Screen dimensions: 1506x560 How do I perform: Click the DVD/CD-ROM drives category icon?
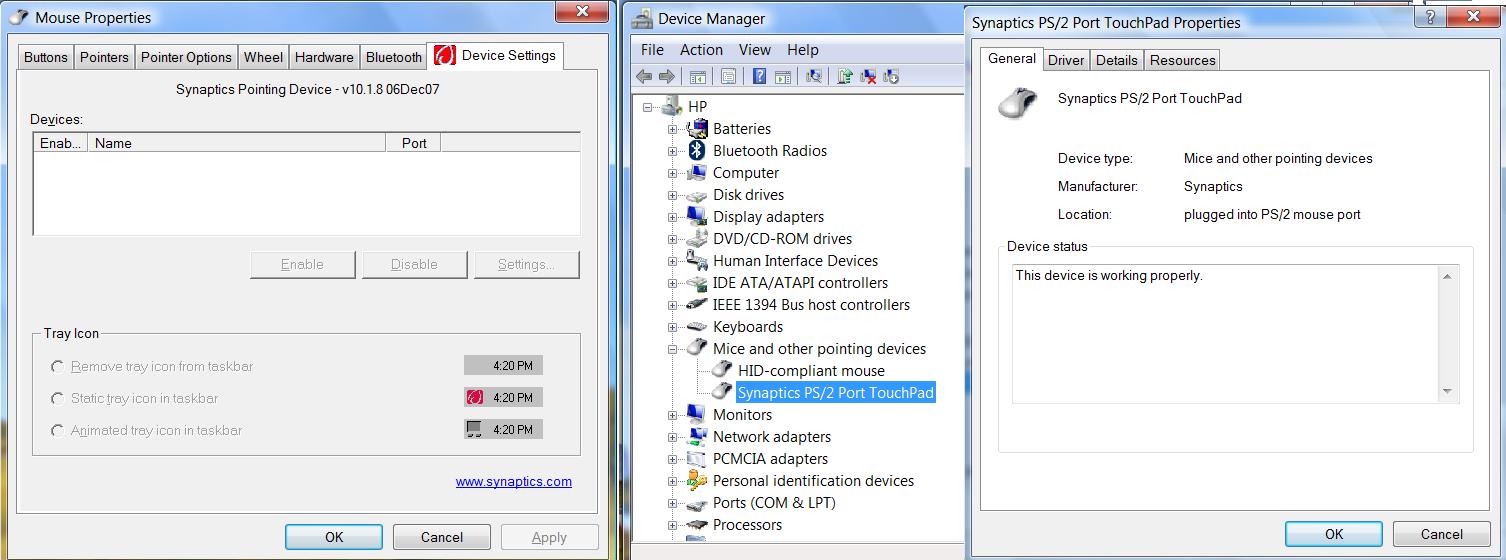pos(697,238)
